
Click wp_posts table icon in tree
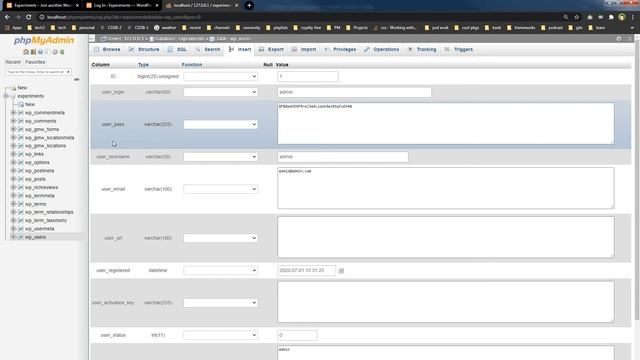click(20, 179)
